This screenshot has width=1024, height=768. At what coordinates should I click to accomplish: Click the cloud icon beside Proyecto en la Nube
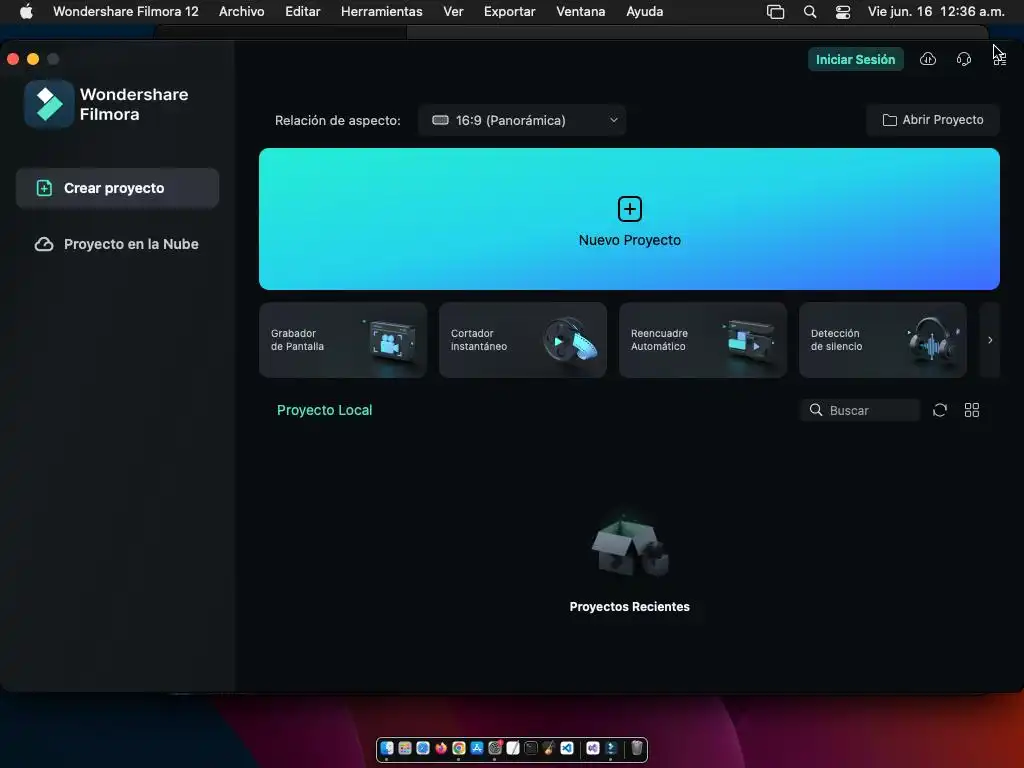(x=44, y=244)
